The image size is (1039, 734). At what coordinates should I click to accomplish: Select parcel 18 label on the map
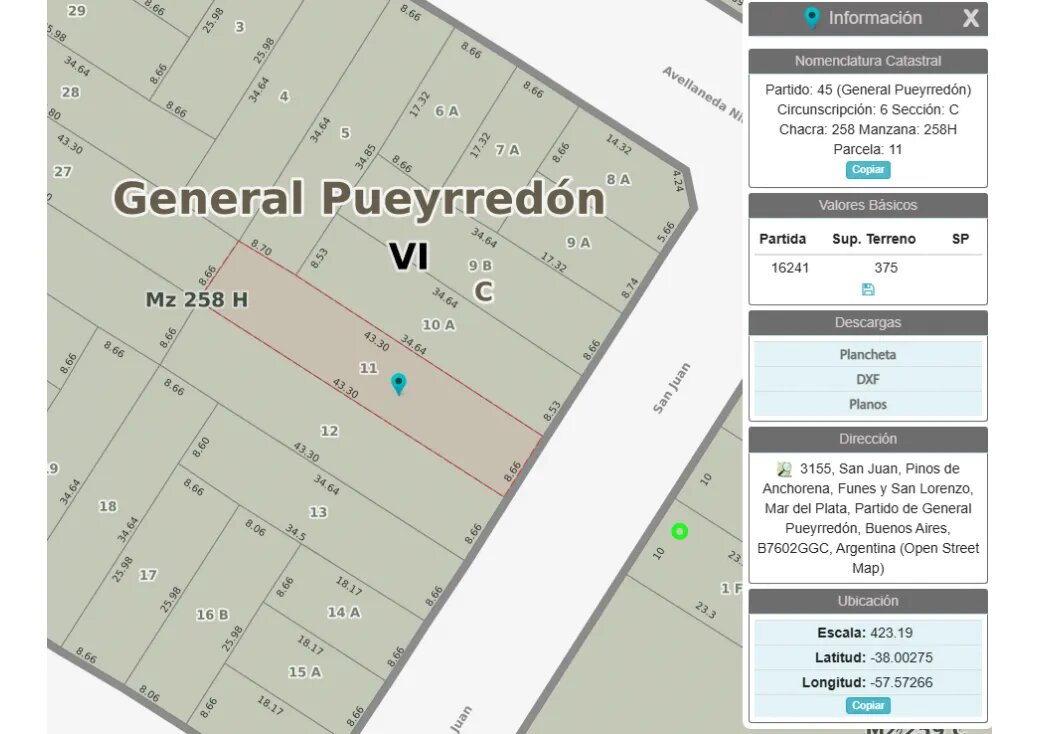click(107, 506)
